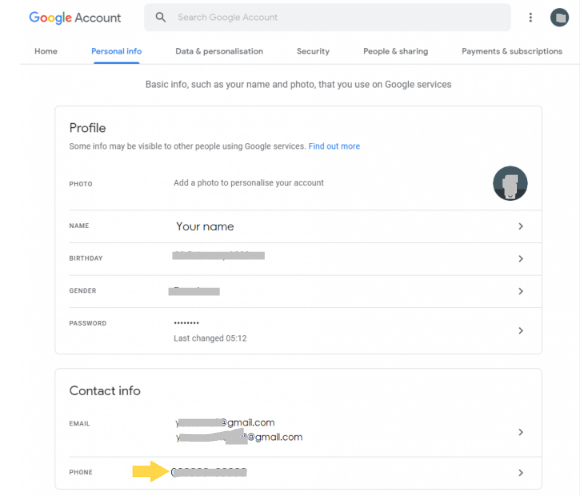The image size is (582, 502).
Task: Click the redacted gender value
Action: [194, 291]
